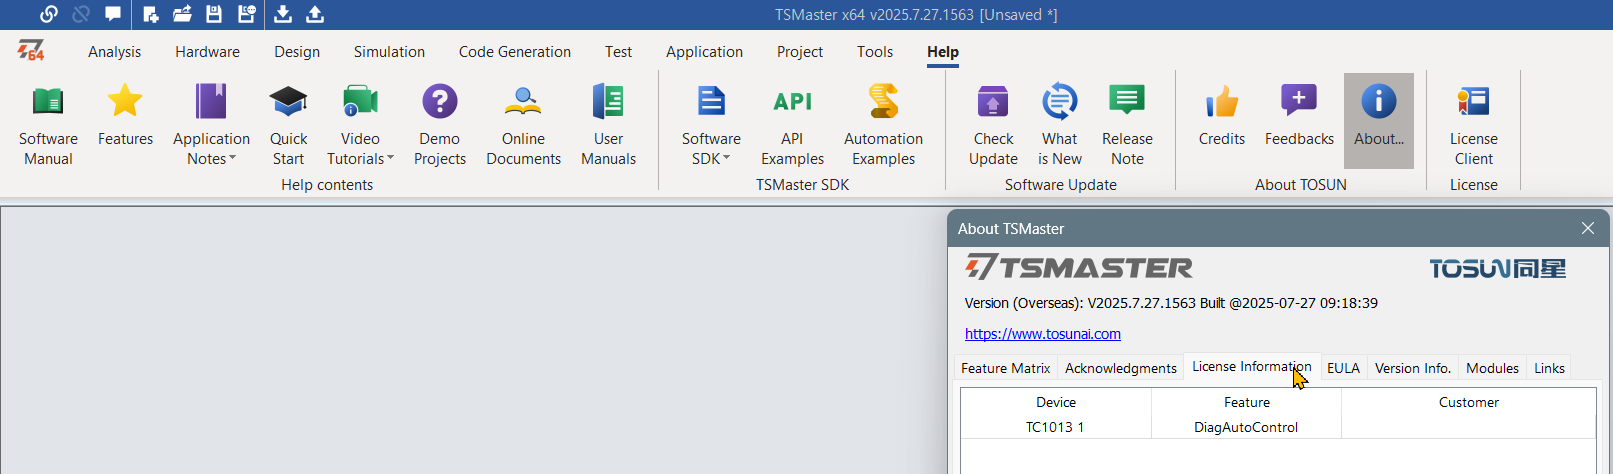Image resolution: width=1613 pixels, height=474 pixels.
Task: Create a new project with the plus-file icon
Action: point(150,14)
